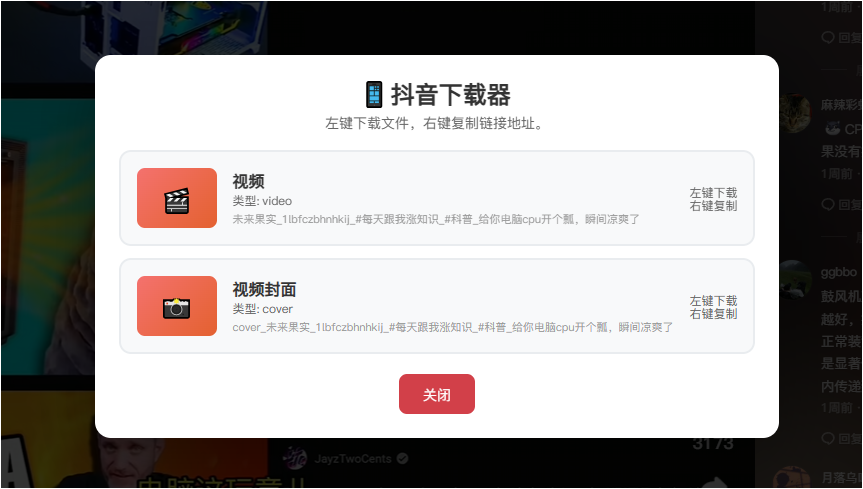Click the phone icon beside the title

374,95
